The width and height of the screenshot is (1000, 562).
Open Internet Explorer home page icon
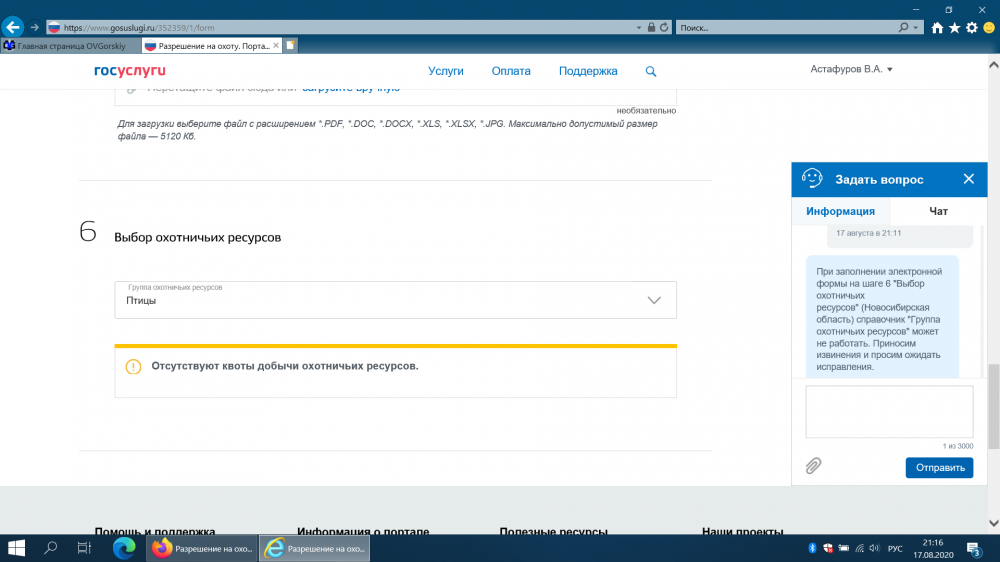click(x=937, y=28)
